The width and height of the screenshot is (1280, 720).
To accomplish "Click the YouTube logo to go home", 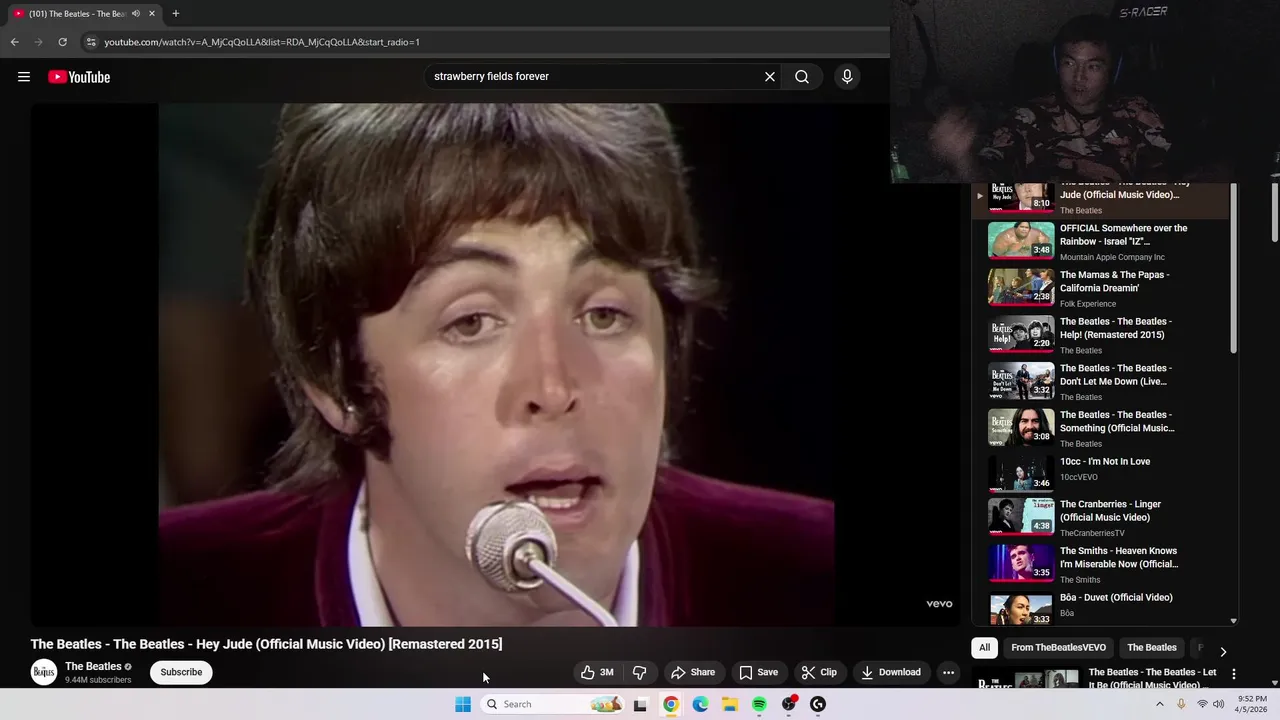I will click(x=79, y=77).
